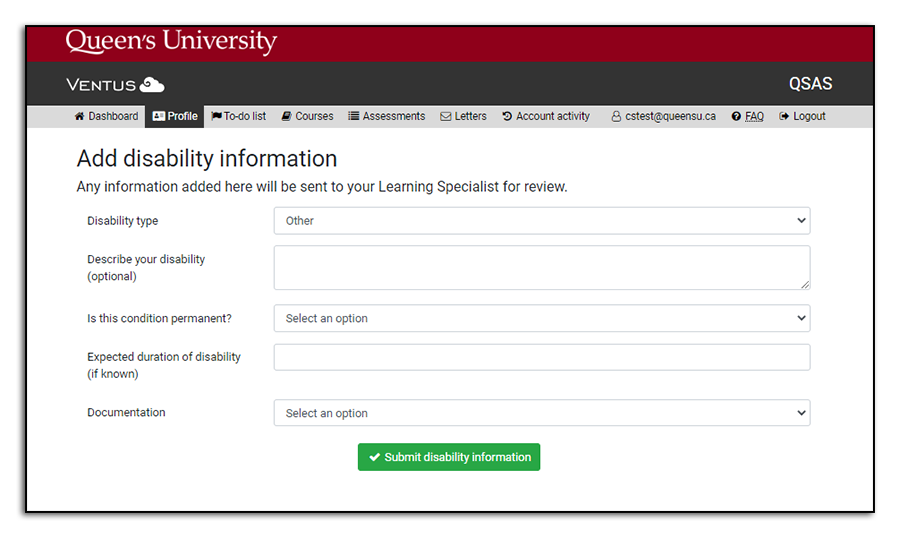
Task: Open the Disability type dropdown
Action: [x=542, y=220]
